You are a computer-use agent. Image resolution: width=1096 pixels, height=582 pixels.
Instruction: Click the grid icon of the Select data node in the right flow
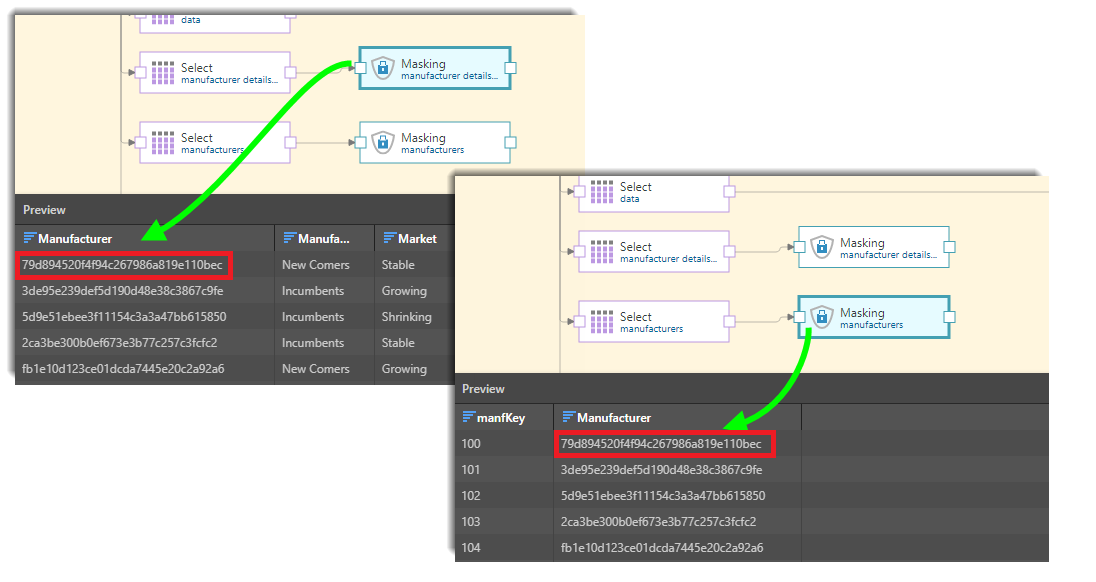[601, 192]
